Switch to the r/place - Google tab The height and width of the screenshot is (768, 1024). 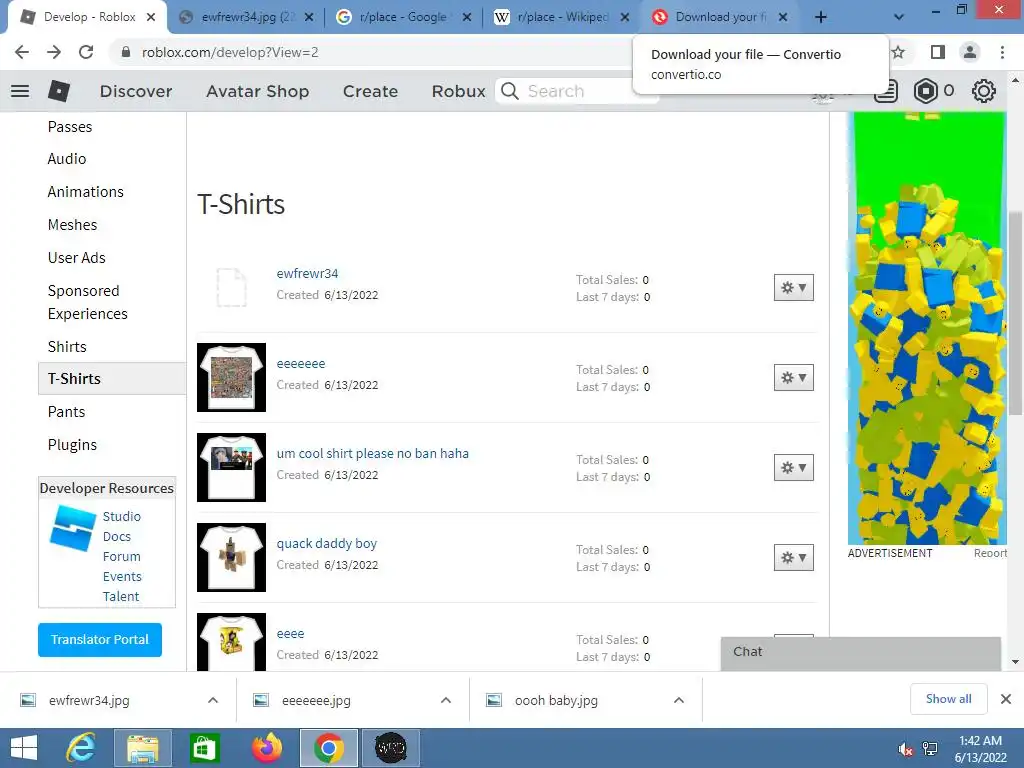[x=404, y=18]
